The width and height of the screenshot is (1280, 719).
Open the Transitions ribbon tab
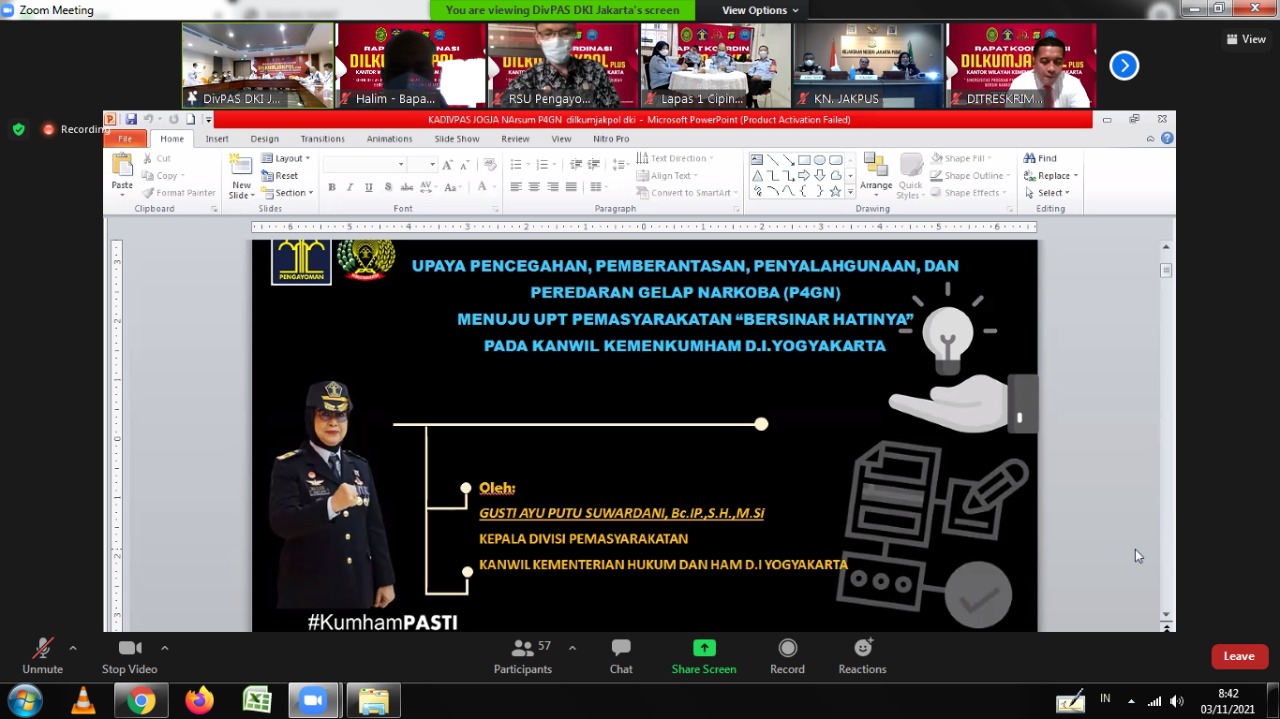pyautogui.click(x=322, y=139)
